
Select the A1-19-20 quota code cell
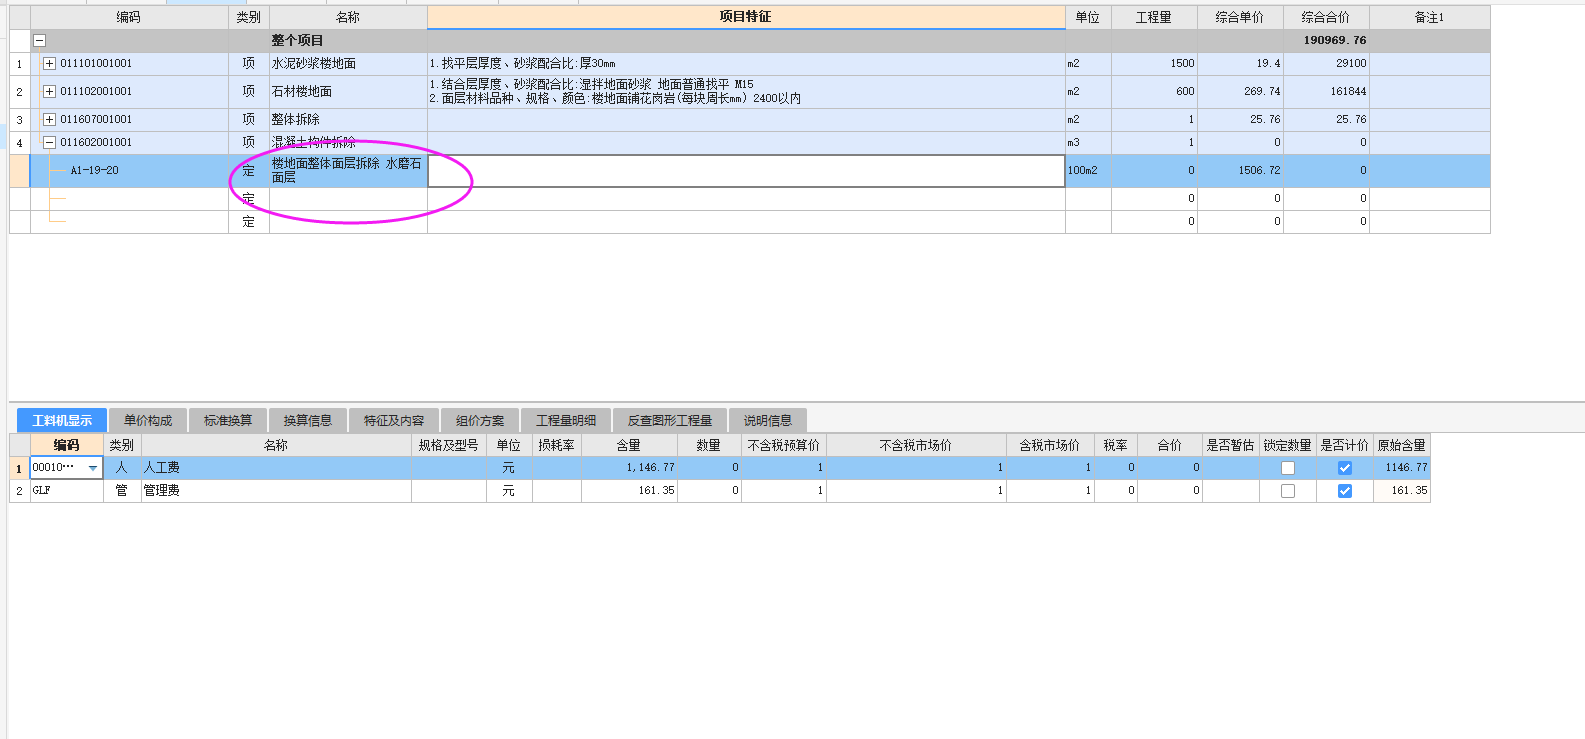click(x=129, y=171)
